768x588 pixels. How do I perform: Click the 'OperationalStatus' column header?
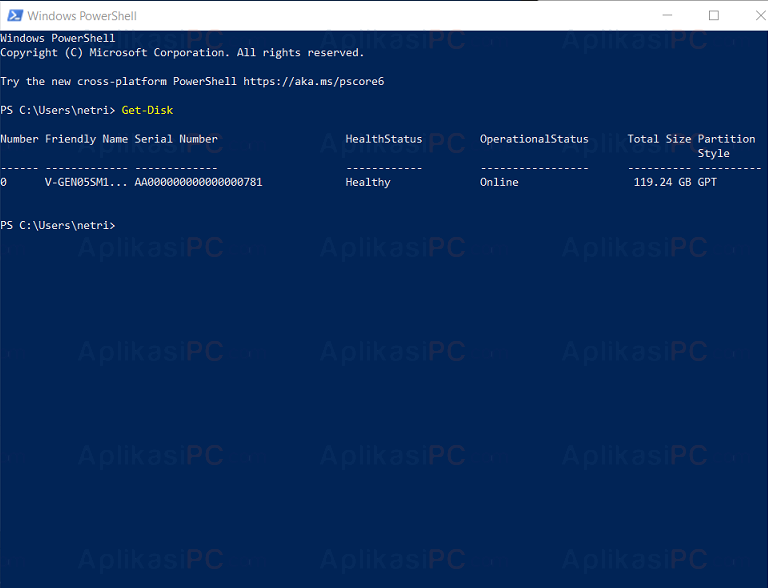pyautogui.click(x=534, y=139)
